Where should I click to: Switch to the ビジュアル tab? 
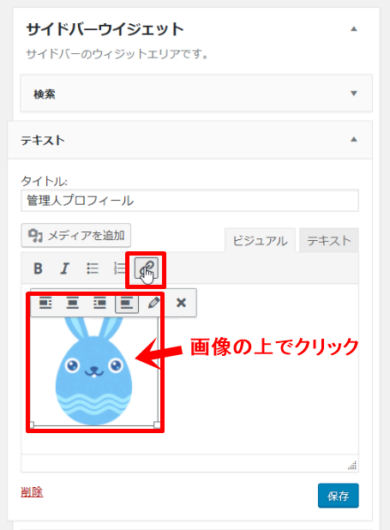click(x=260, y=241)
